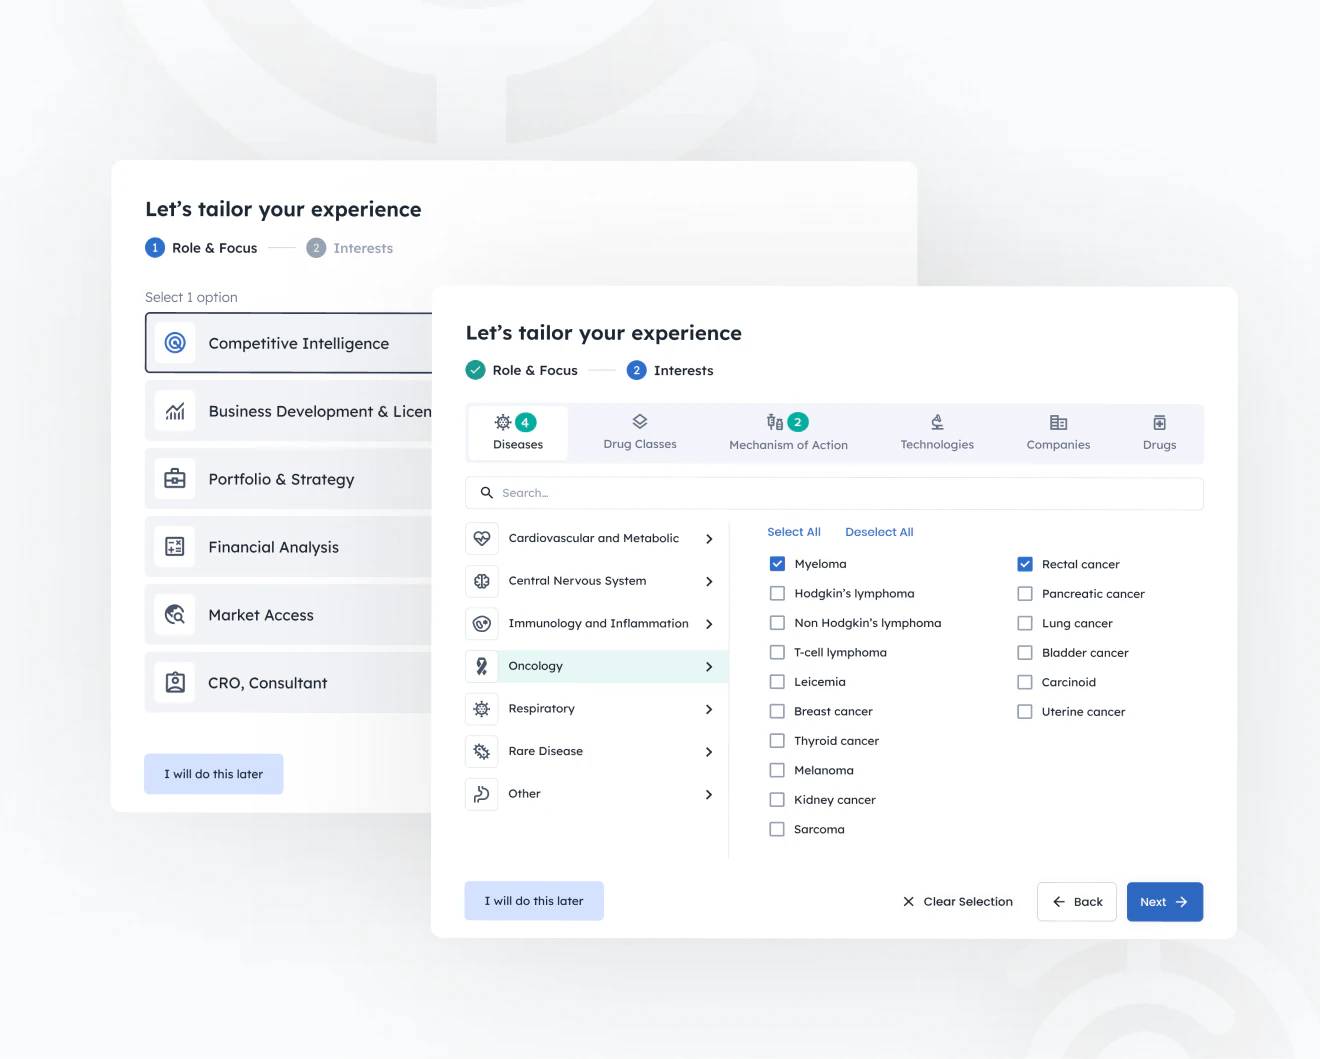Check the Melanoma checkbox
This screenshot has height=1059, width=1320.
777,770
